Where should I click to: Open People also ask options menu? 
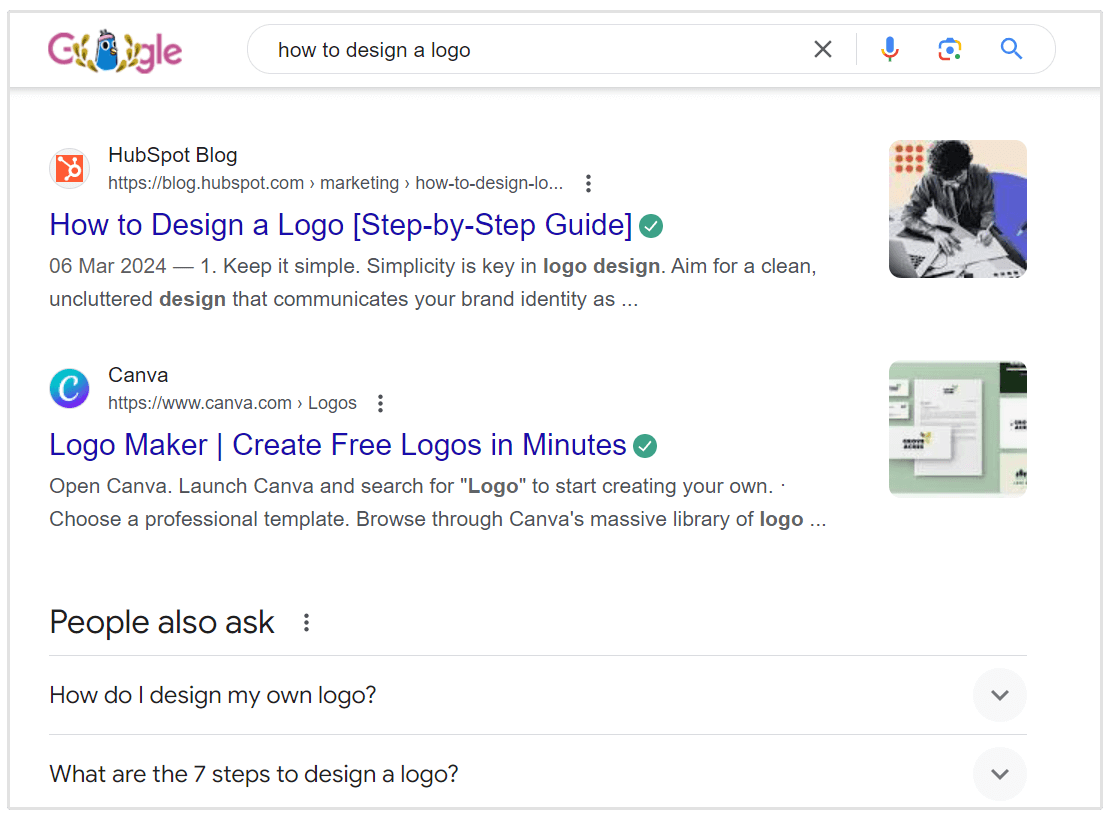point(307,623)
